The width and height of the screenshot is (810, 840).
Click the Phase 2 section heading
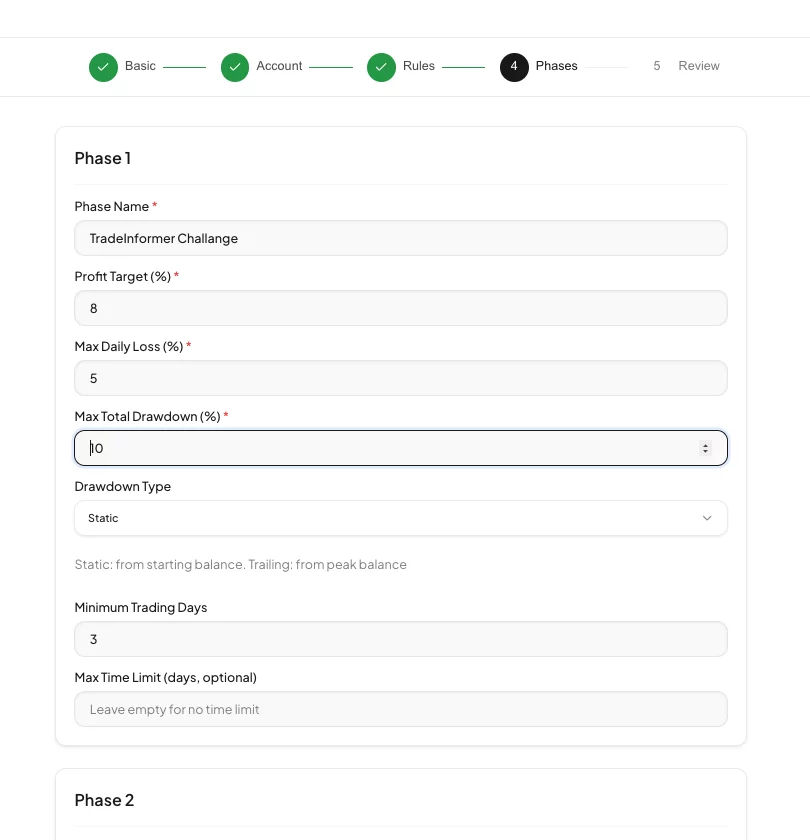(104, 800)
